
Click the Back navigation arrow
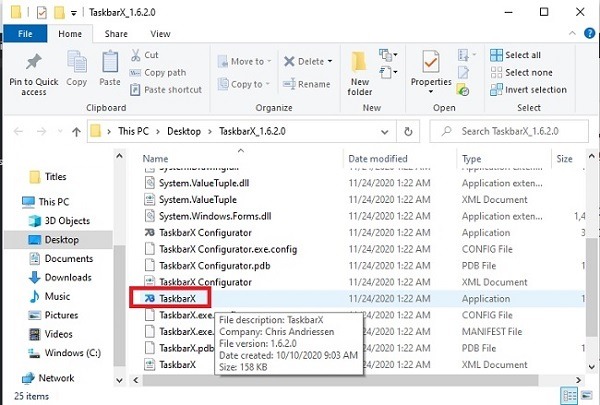tap(18, 132)
